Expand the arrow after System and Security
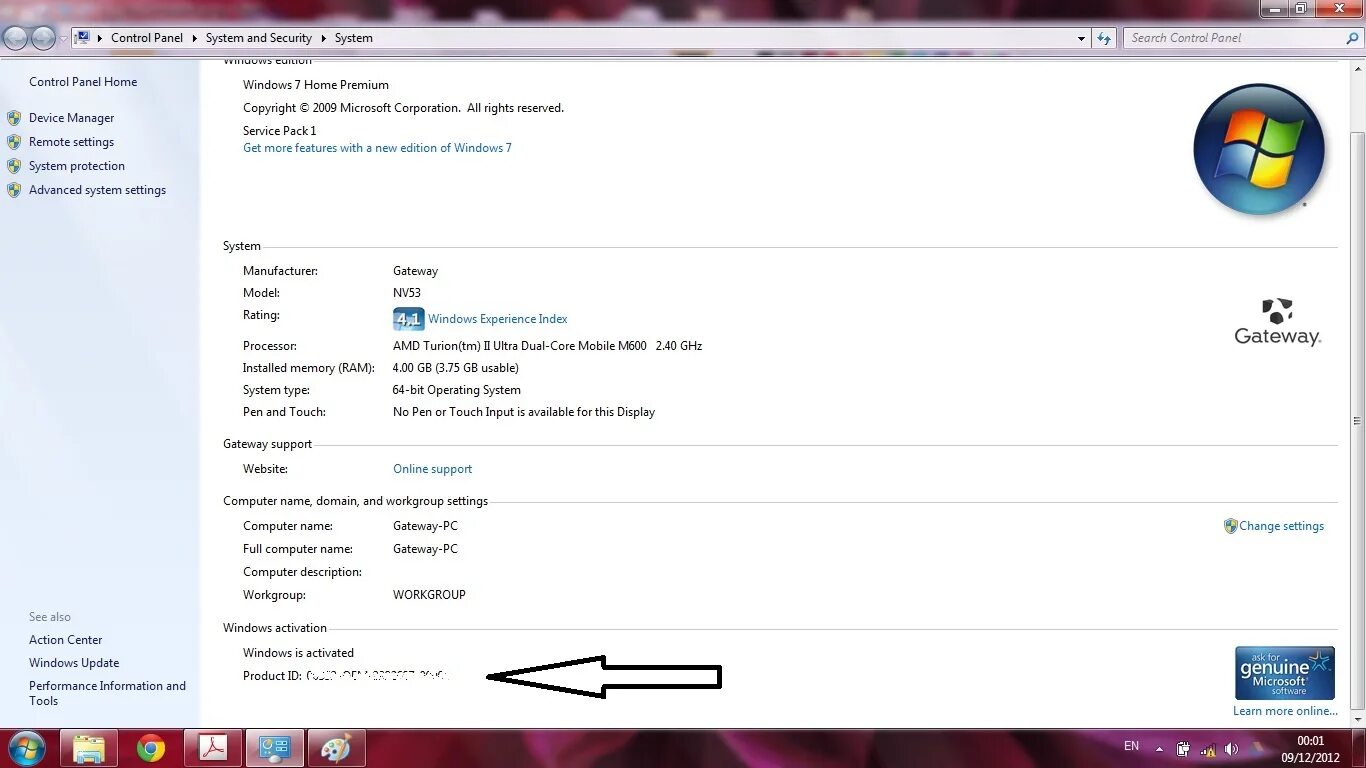The height and width of the screenshot is (768, 1366). (324, 38)
